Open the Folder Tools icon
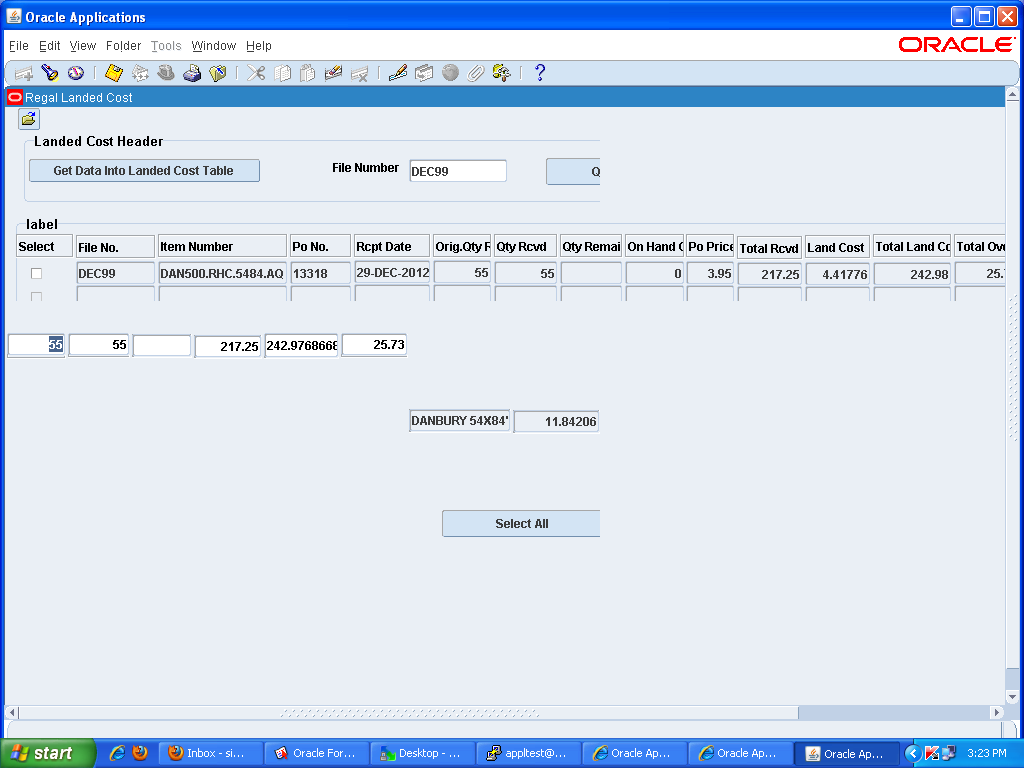The image size is (1024, 768). pyautogui.click(x=502, y=73)
